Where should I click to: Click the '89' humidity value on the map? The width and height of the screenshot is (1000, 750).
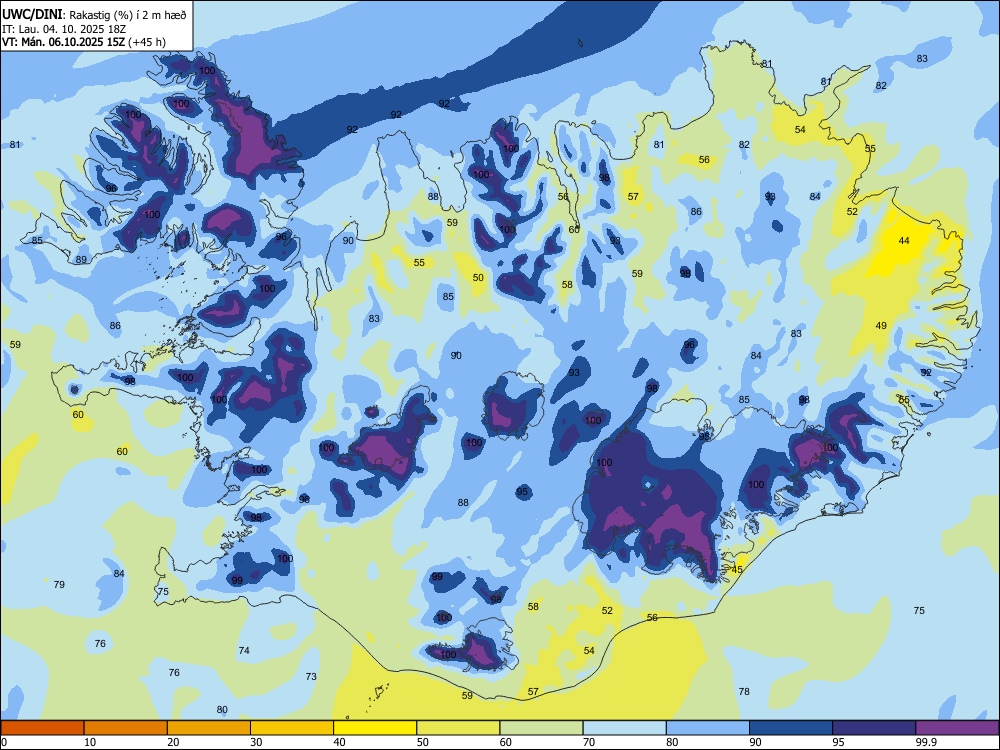click(x=81, y=260)
